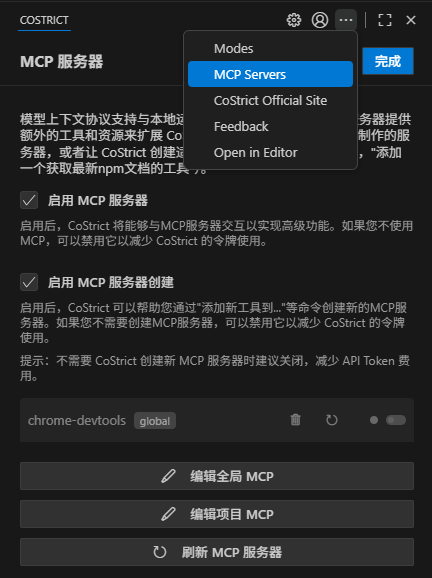Click the pencil icon on 编辑项目 MCP
The image size is (432, 578).
(168, 514)
